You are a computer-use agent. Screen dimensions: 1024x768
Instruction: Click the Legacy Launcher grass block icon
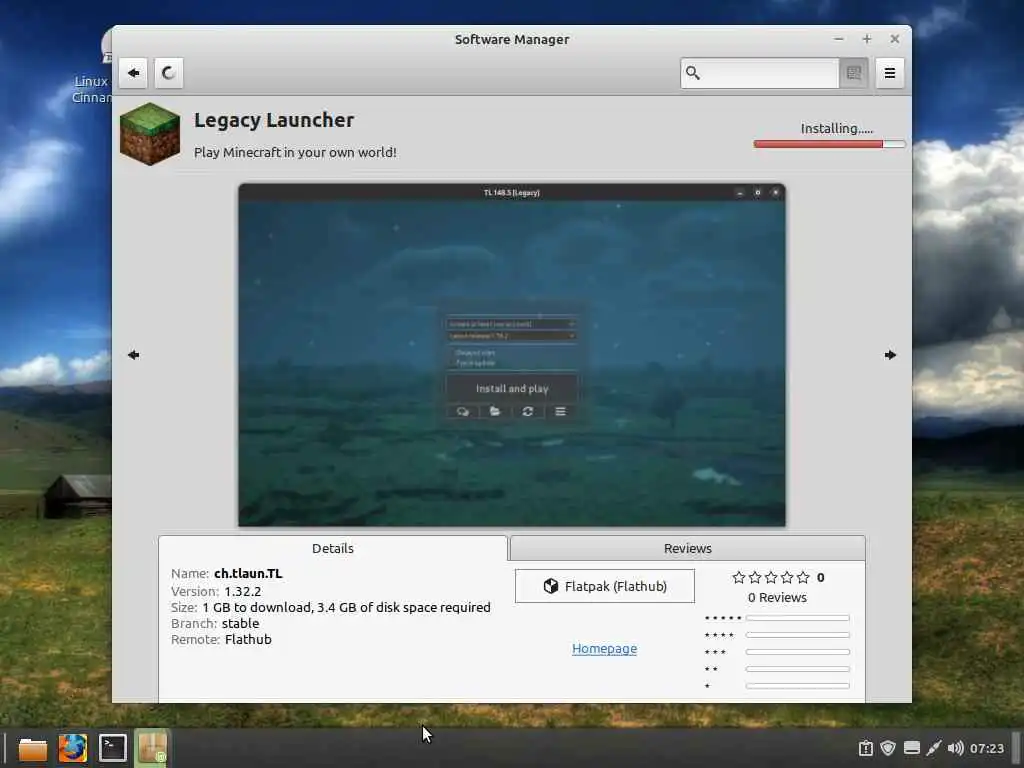pyautogui.click(x=150, y=134)
